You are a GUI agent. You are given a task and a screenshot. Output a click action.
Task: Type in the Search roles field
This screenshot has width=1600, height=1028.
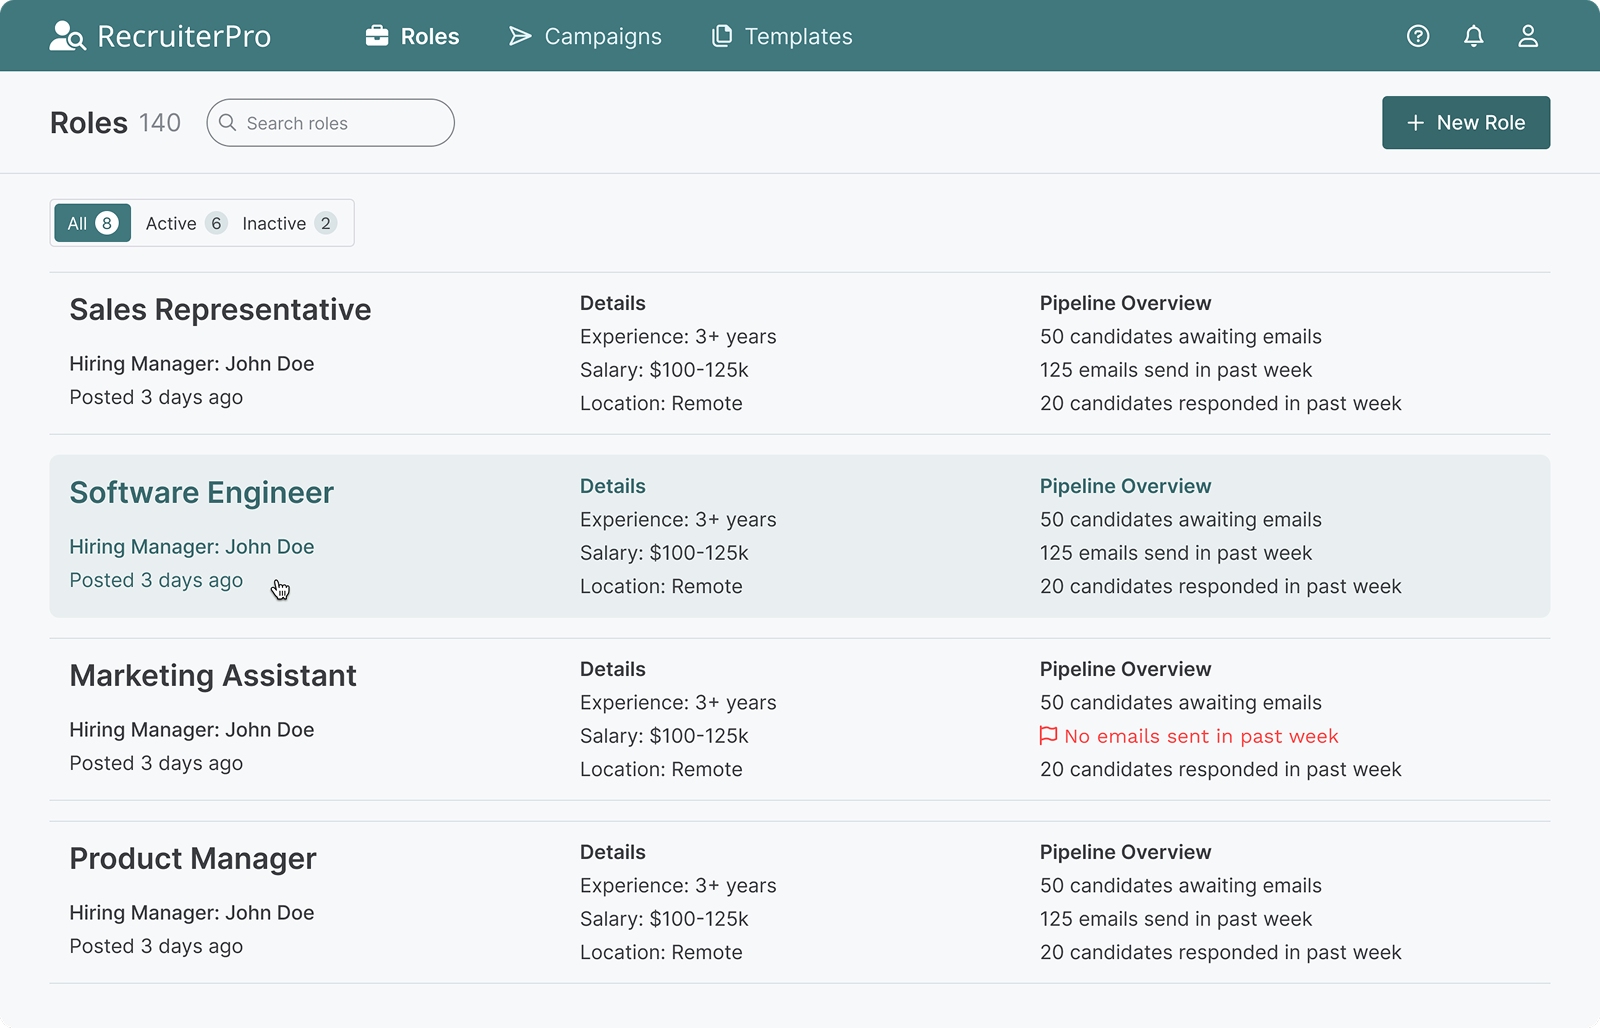340,123
